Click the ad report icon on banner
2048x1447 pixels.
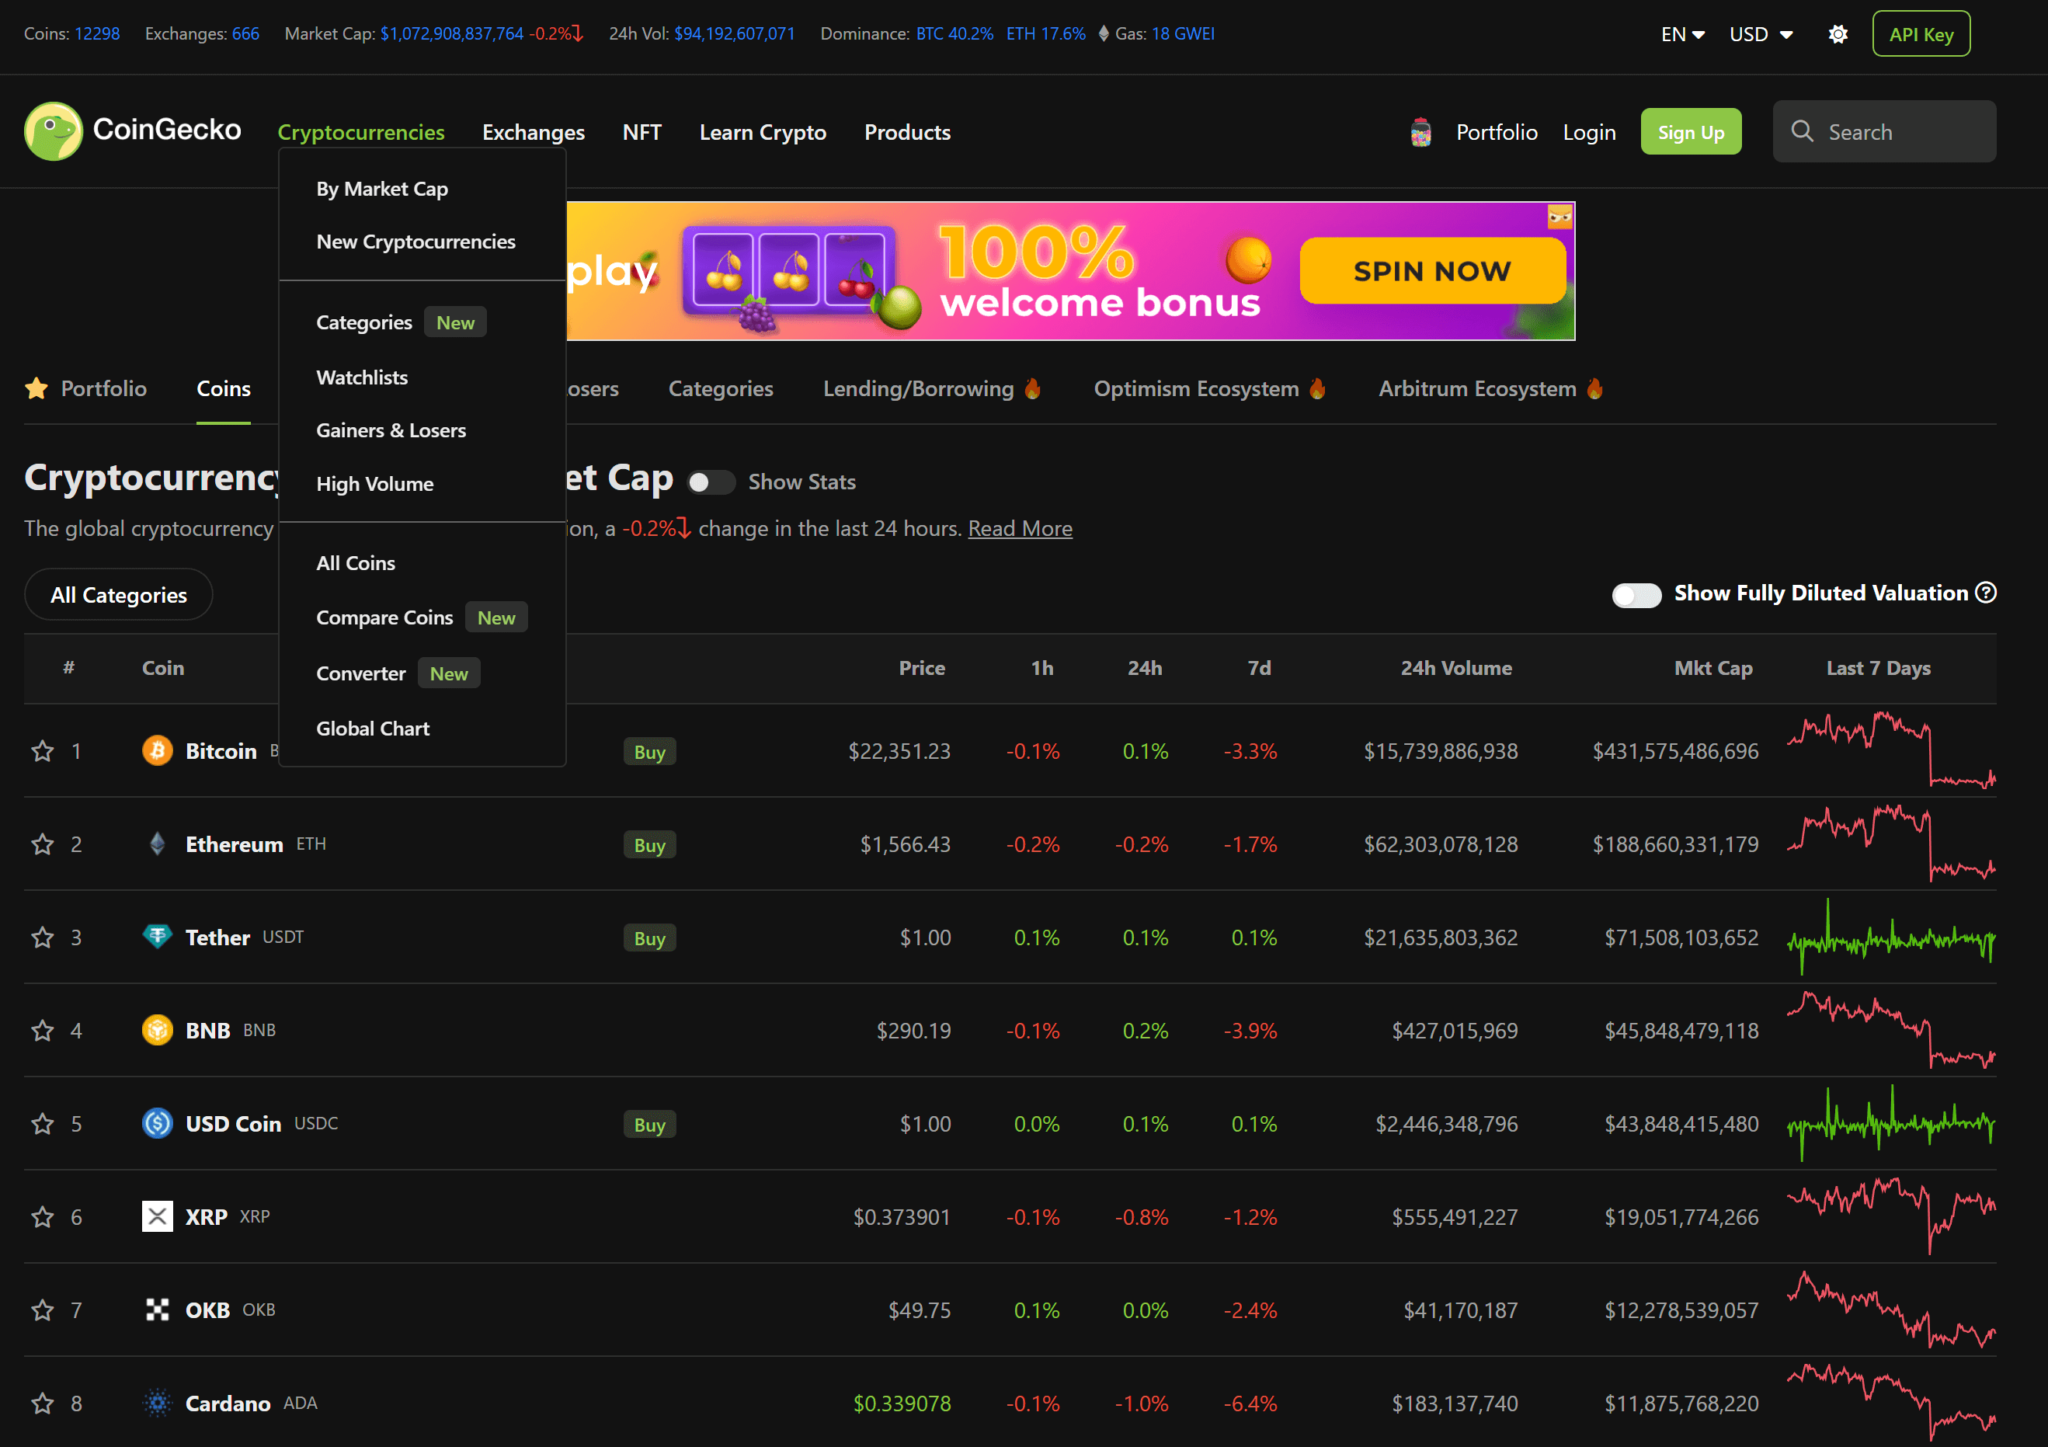pos(1560,216)
